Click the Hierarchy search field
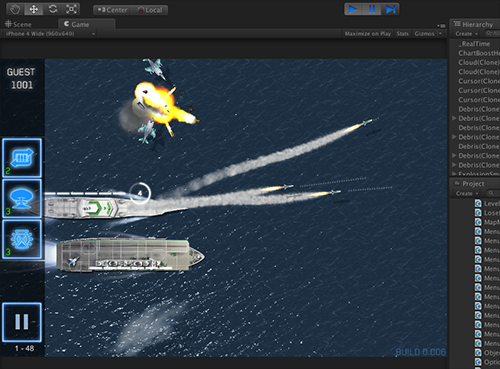The width and height of the screenshot is (500, 369). point(492,34)
